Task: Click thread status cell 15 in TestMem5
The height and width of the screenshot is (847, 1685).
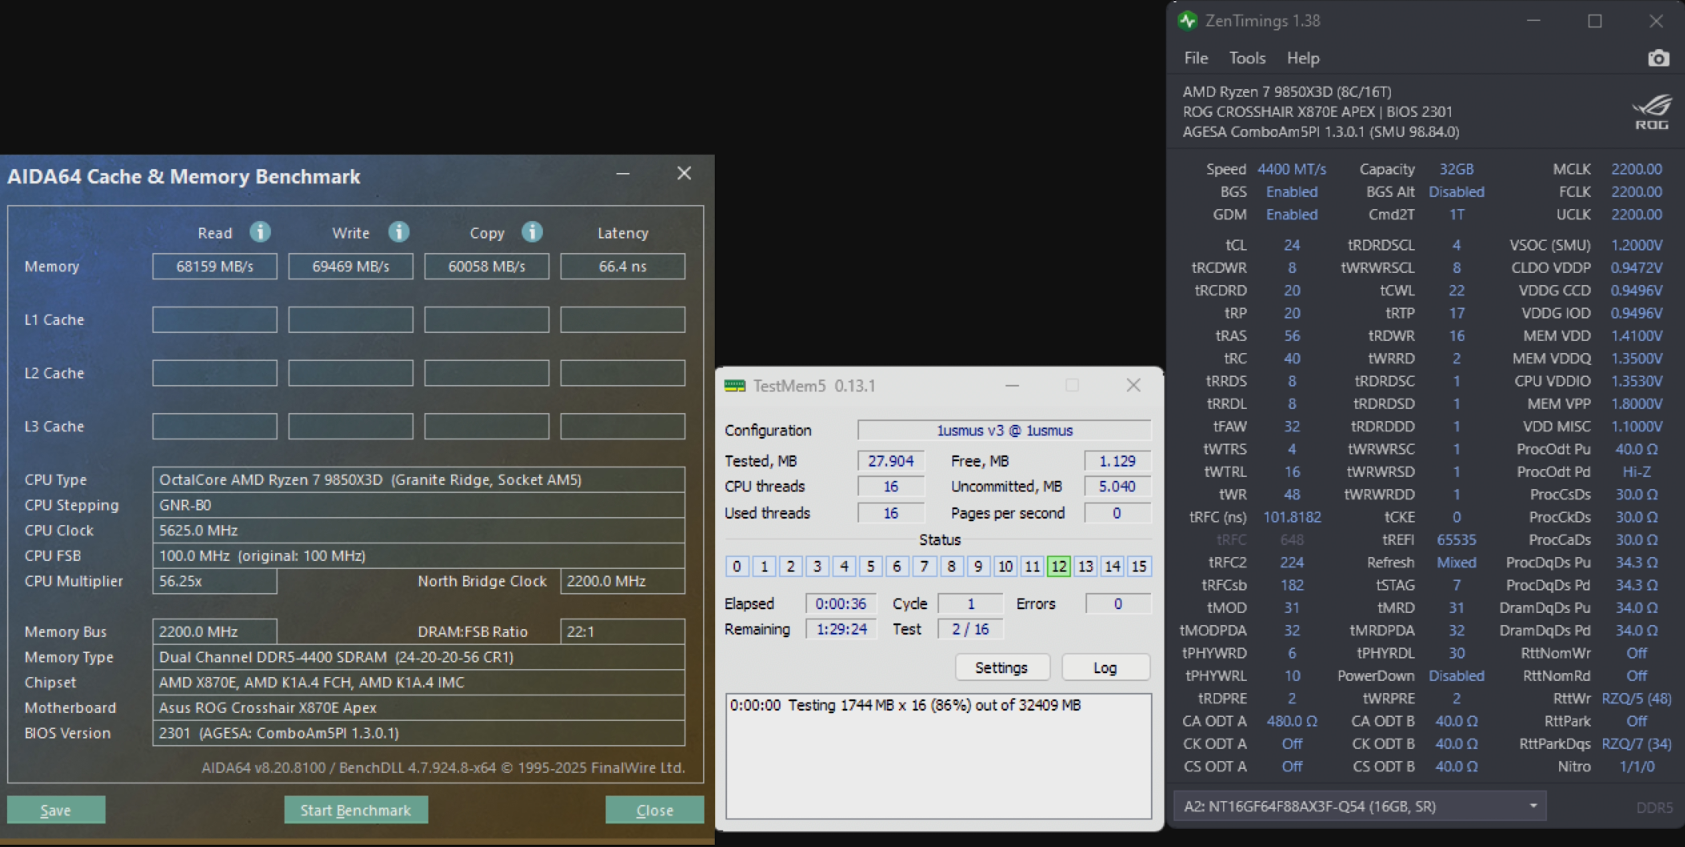Action: coord(1139,567)
